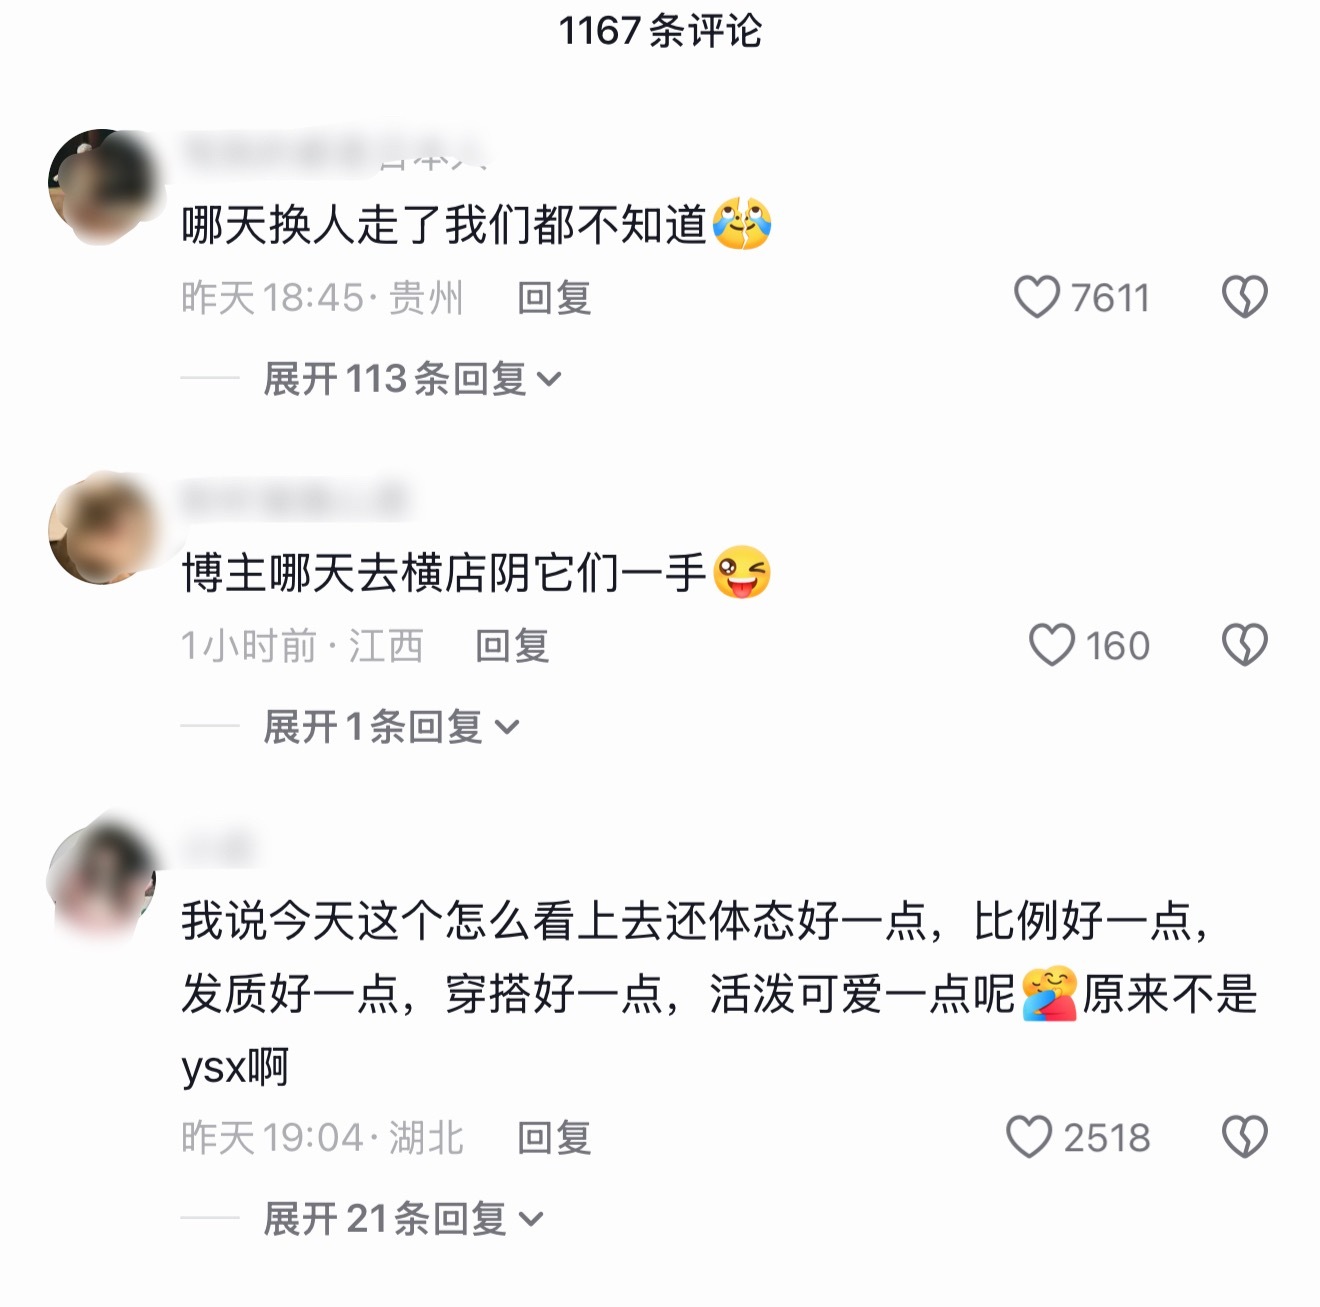The height and width of the screenshot is (1307, 1320).
Task: Expand 展开21条回复 replies
Action: point(402,1219)
